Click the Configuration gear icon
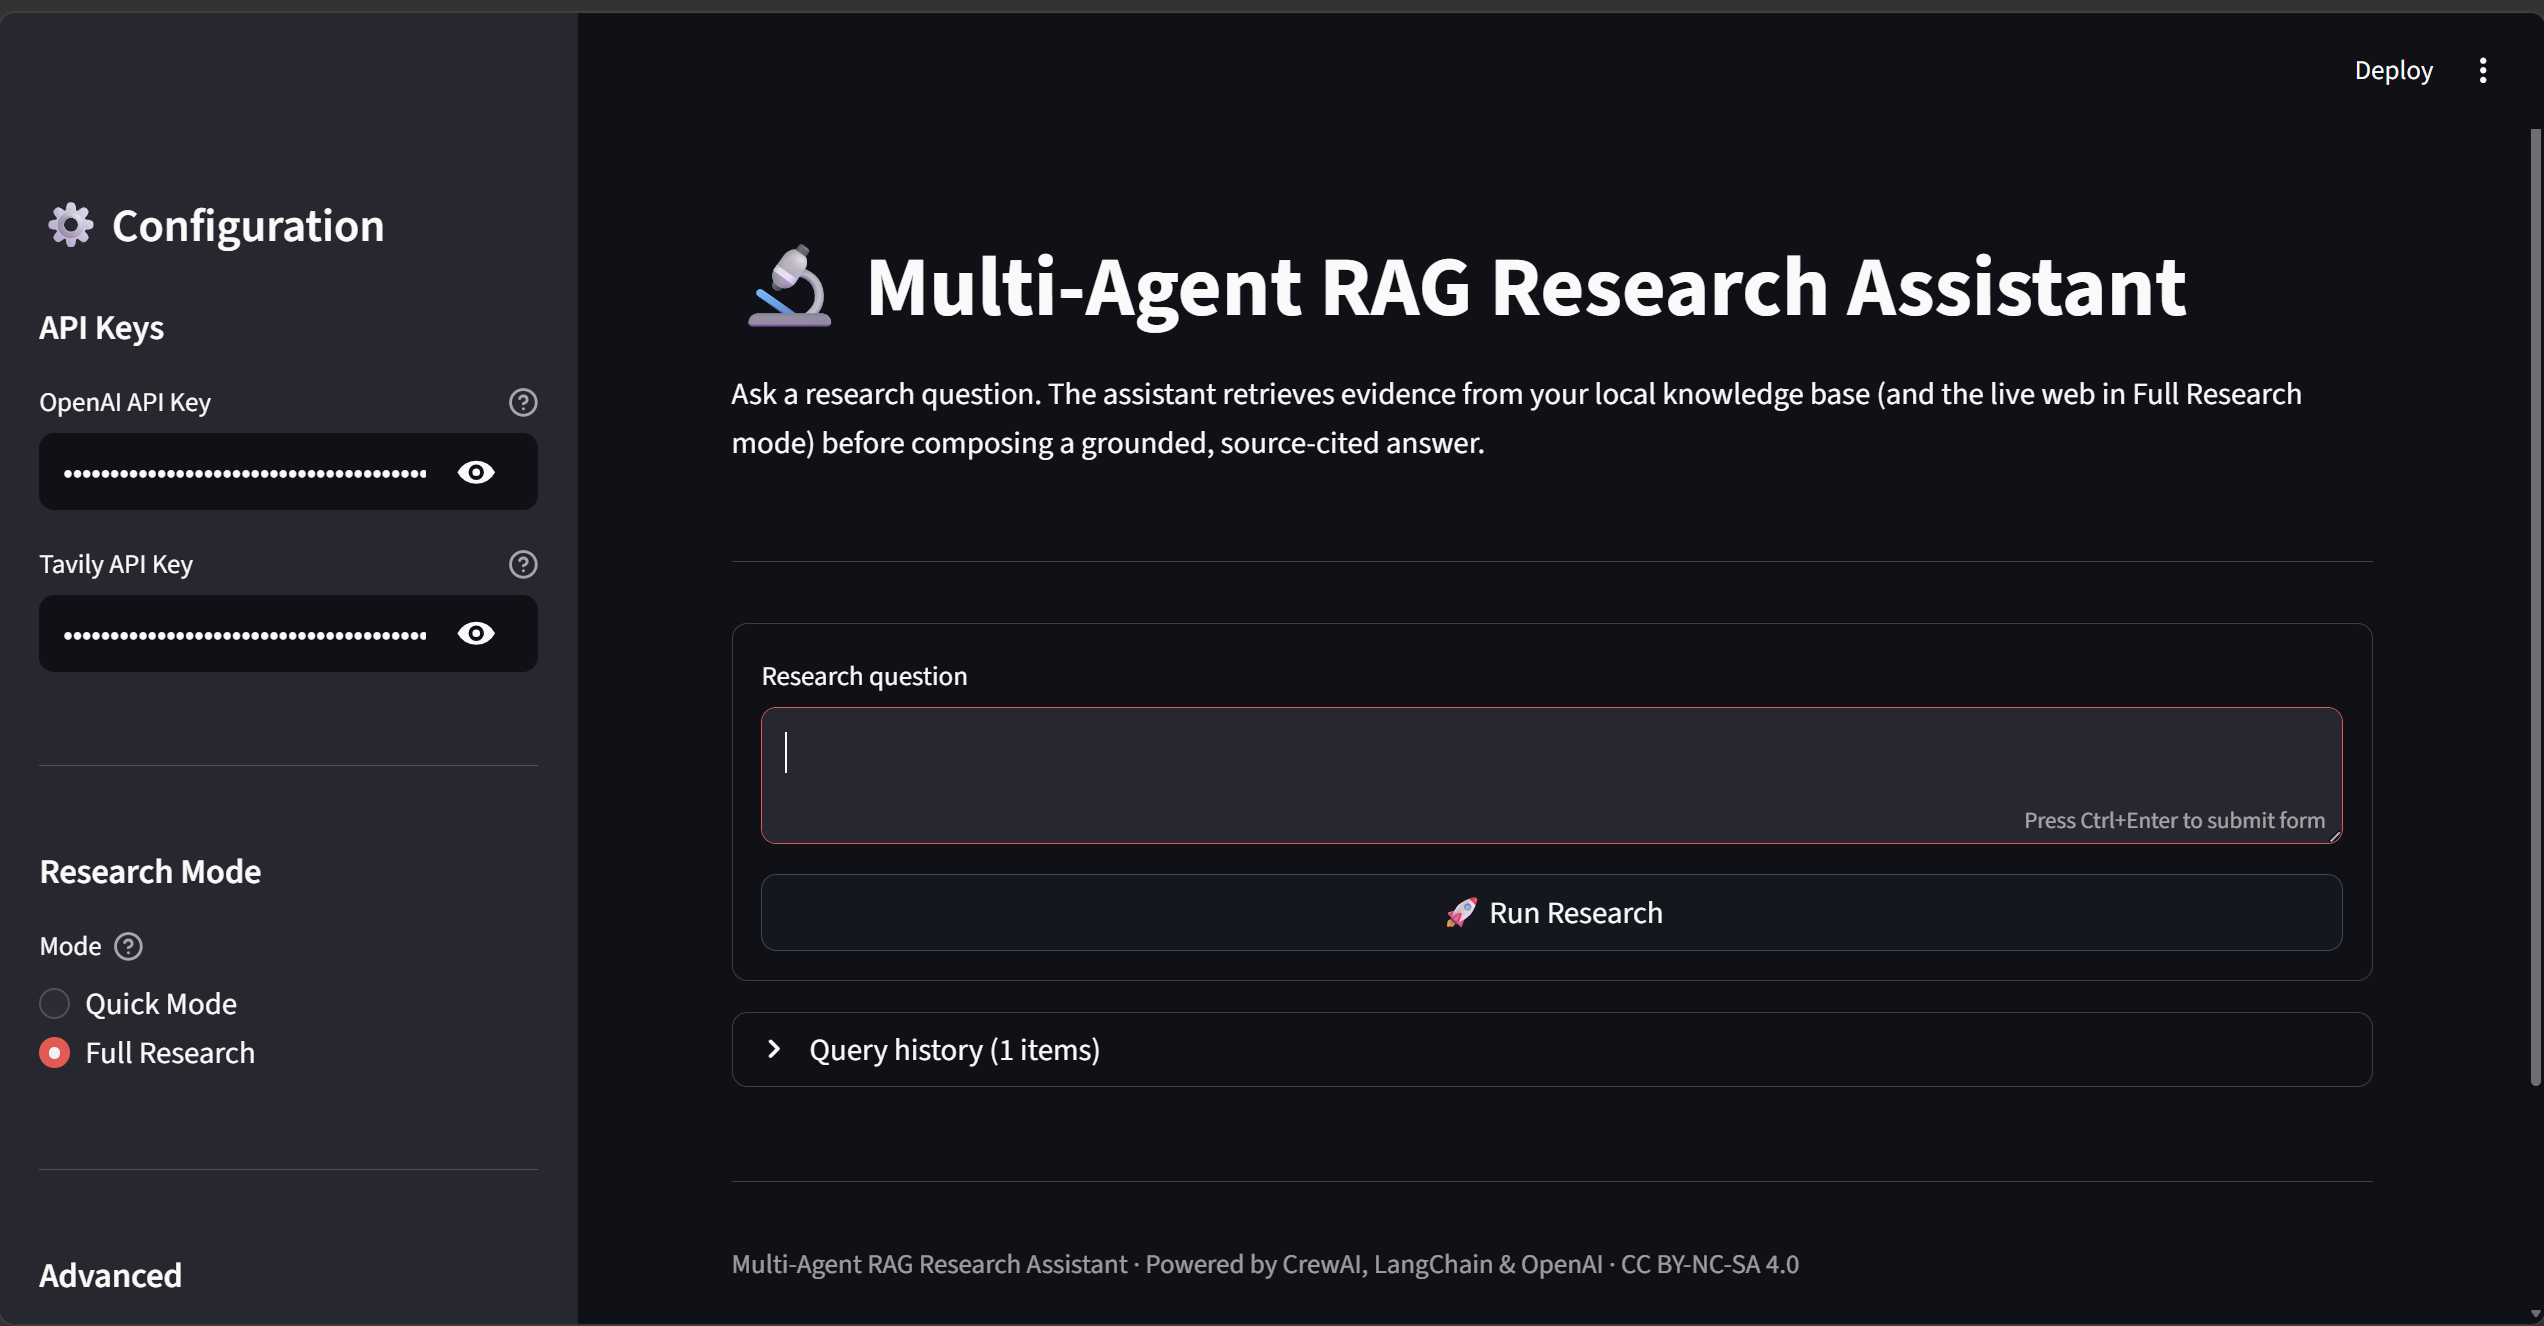 coord(71,225)
